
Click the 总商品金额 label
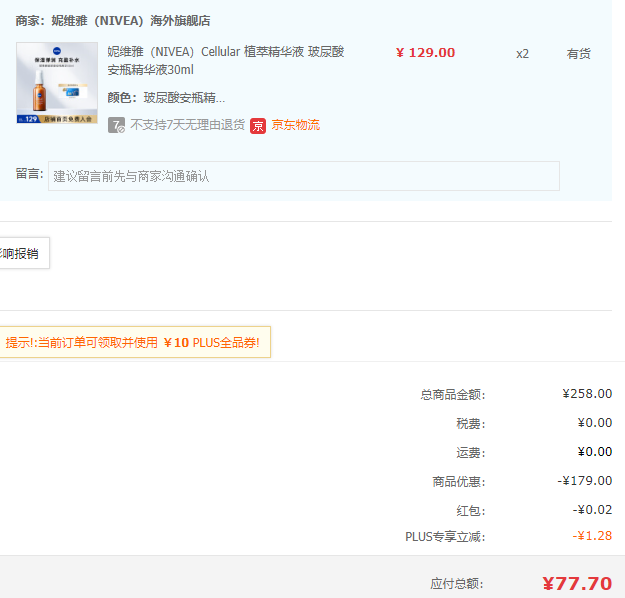click(x=453, y=395)
